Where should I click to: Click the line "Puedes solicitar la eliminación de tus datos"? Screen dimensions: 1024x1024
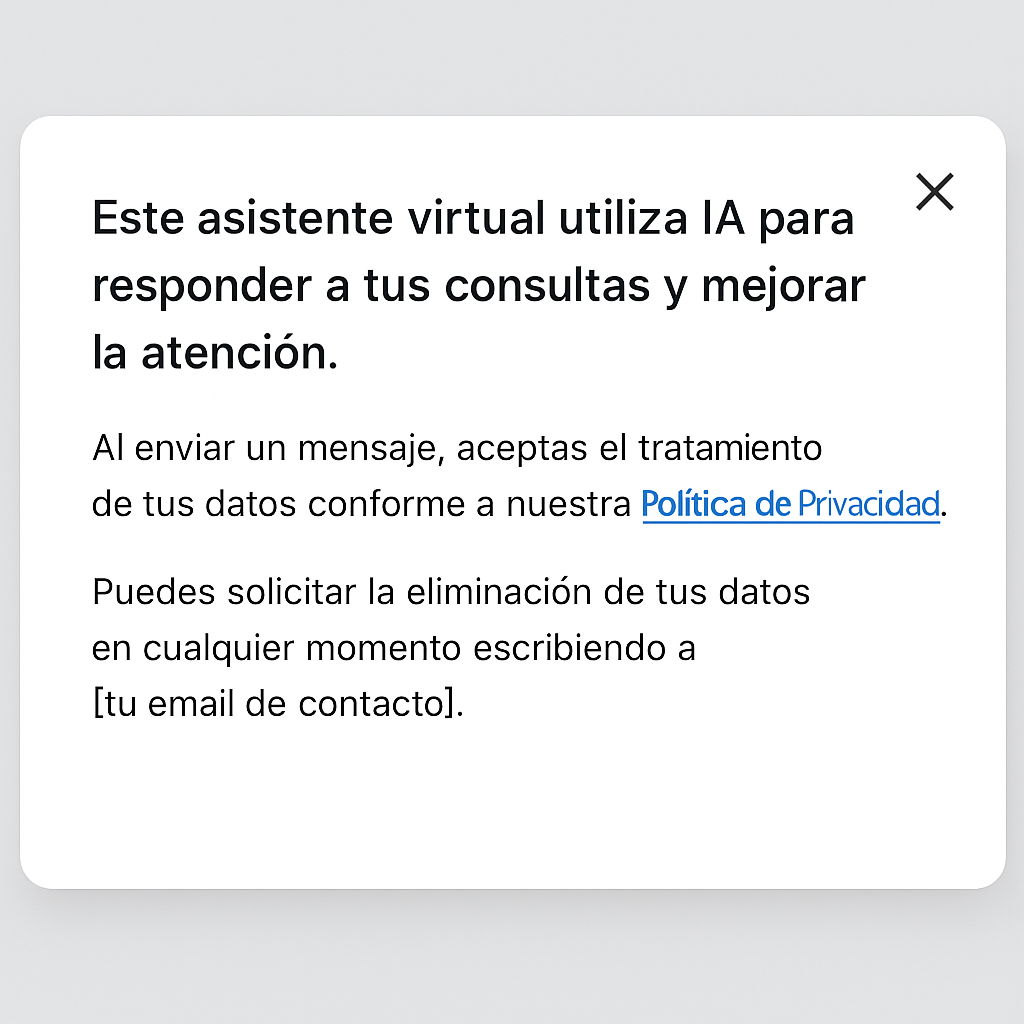coord(451,592)
